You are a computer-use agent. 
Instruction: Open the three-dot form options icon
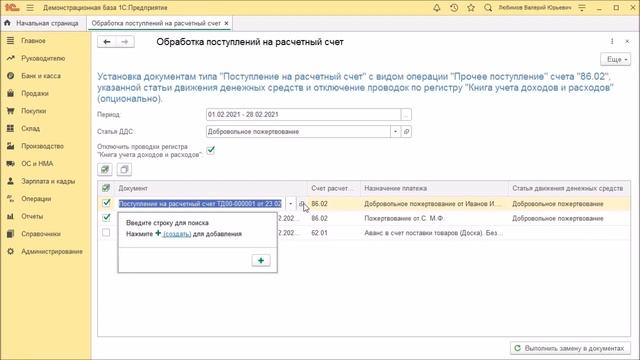point(612,41)
